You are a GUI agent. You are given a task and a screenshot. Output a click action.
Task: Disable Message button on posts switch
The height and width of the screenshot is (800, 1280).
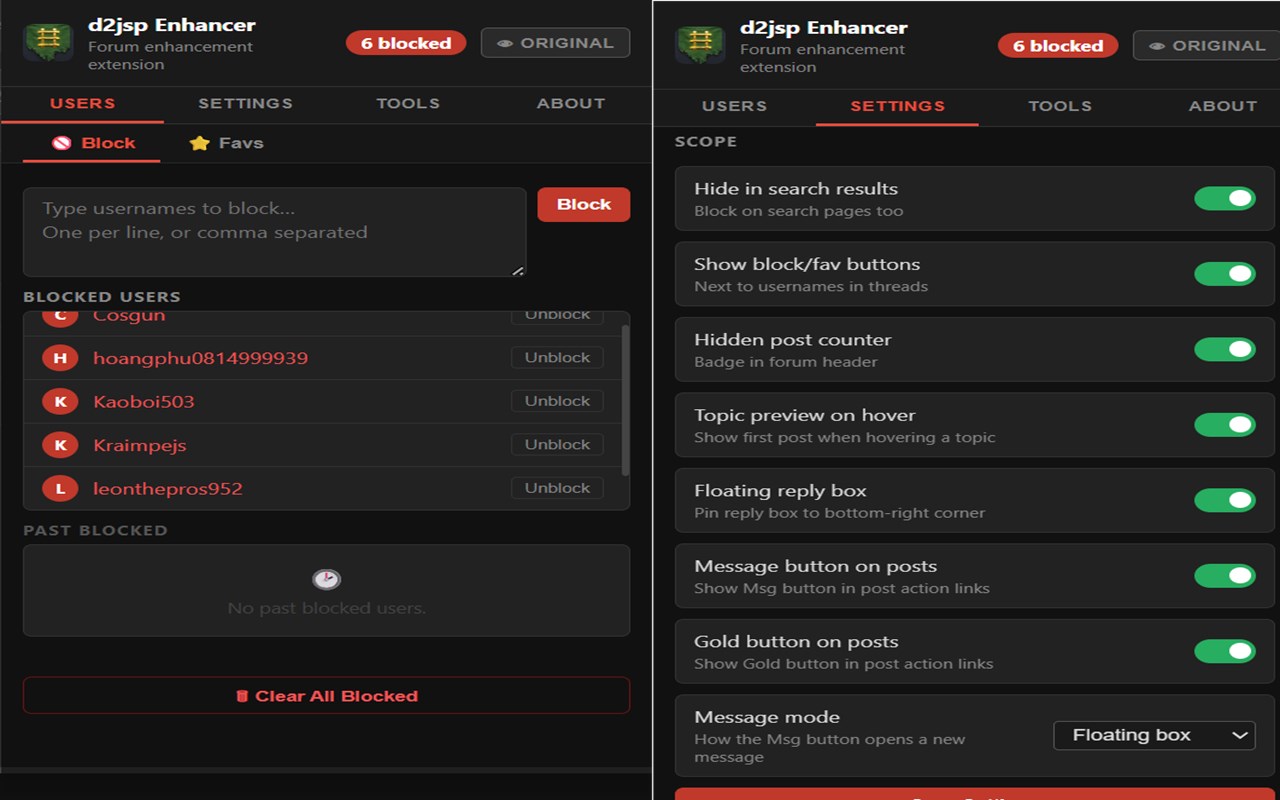click(x=1225, y=576)
